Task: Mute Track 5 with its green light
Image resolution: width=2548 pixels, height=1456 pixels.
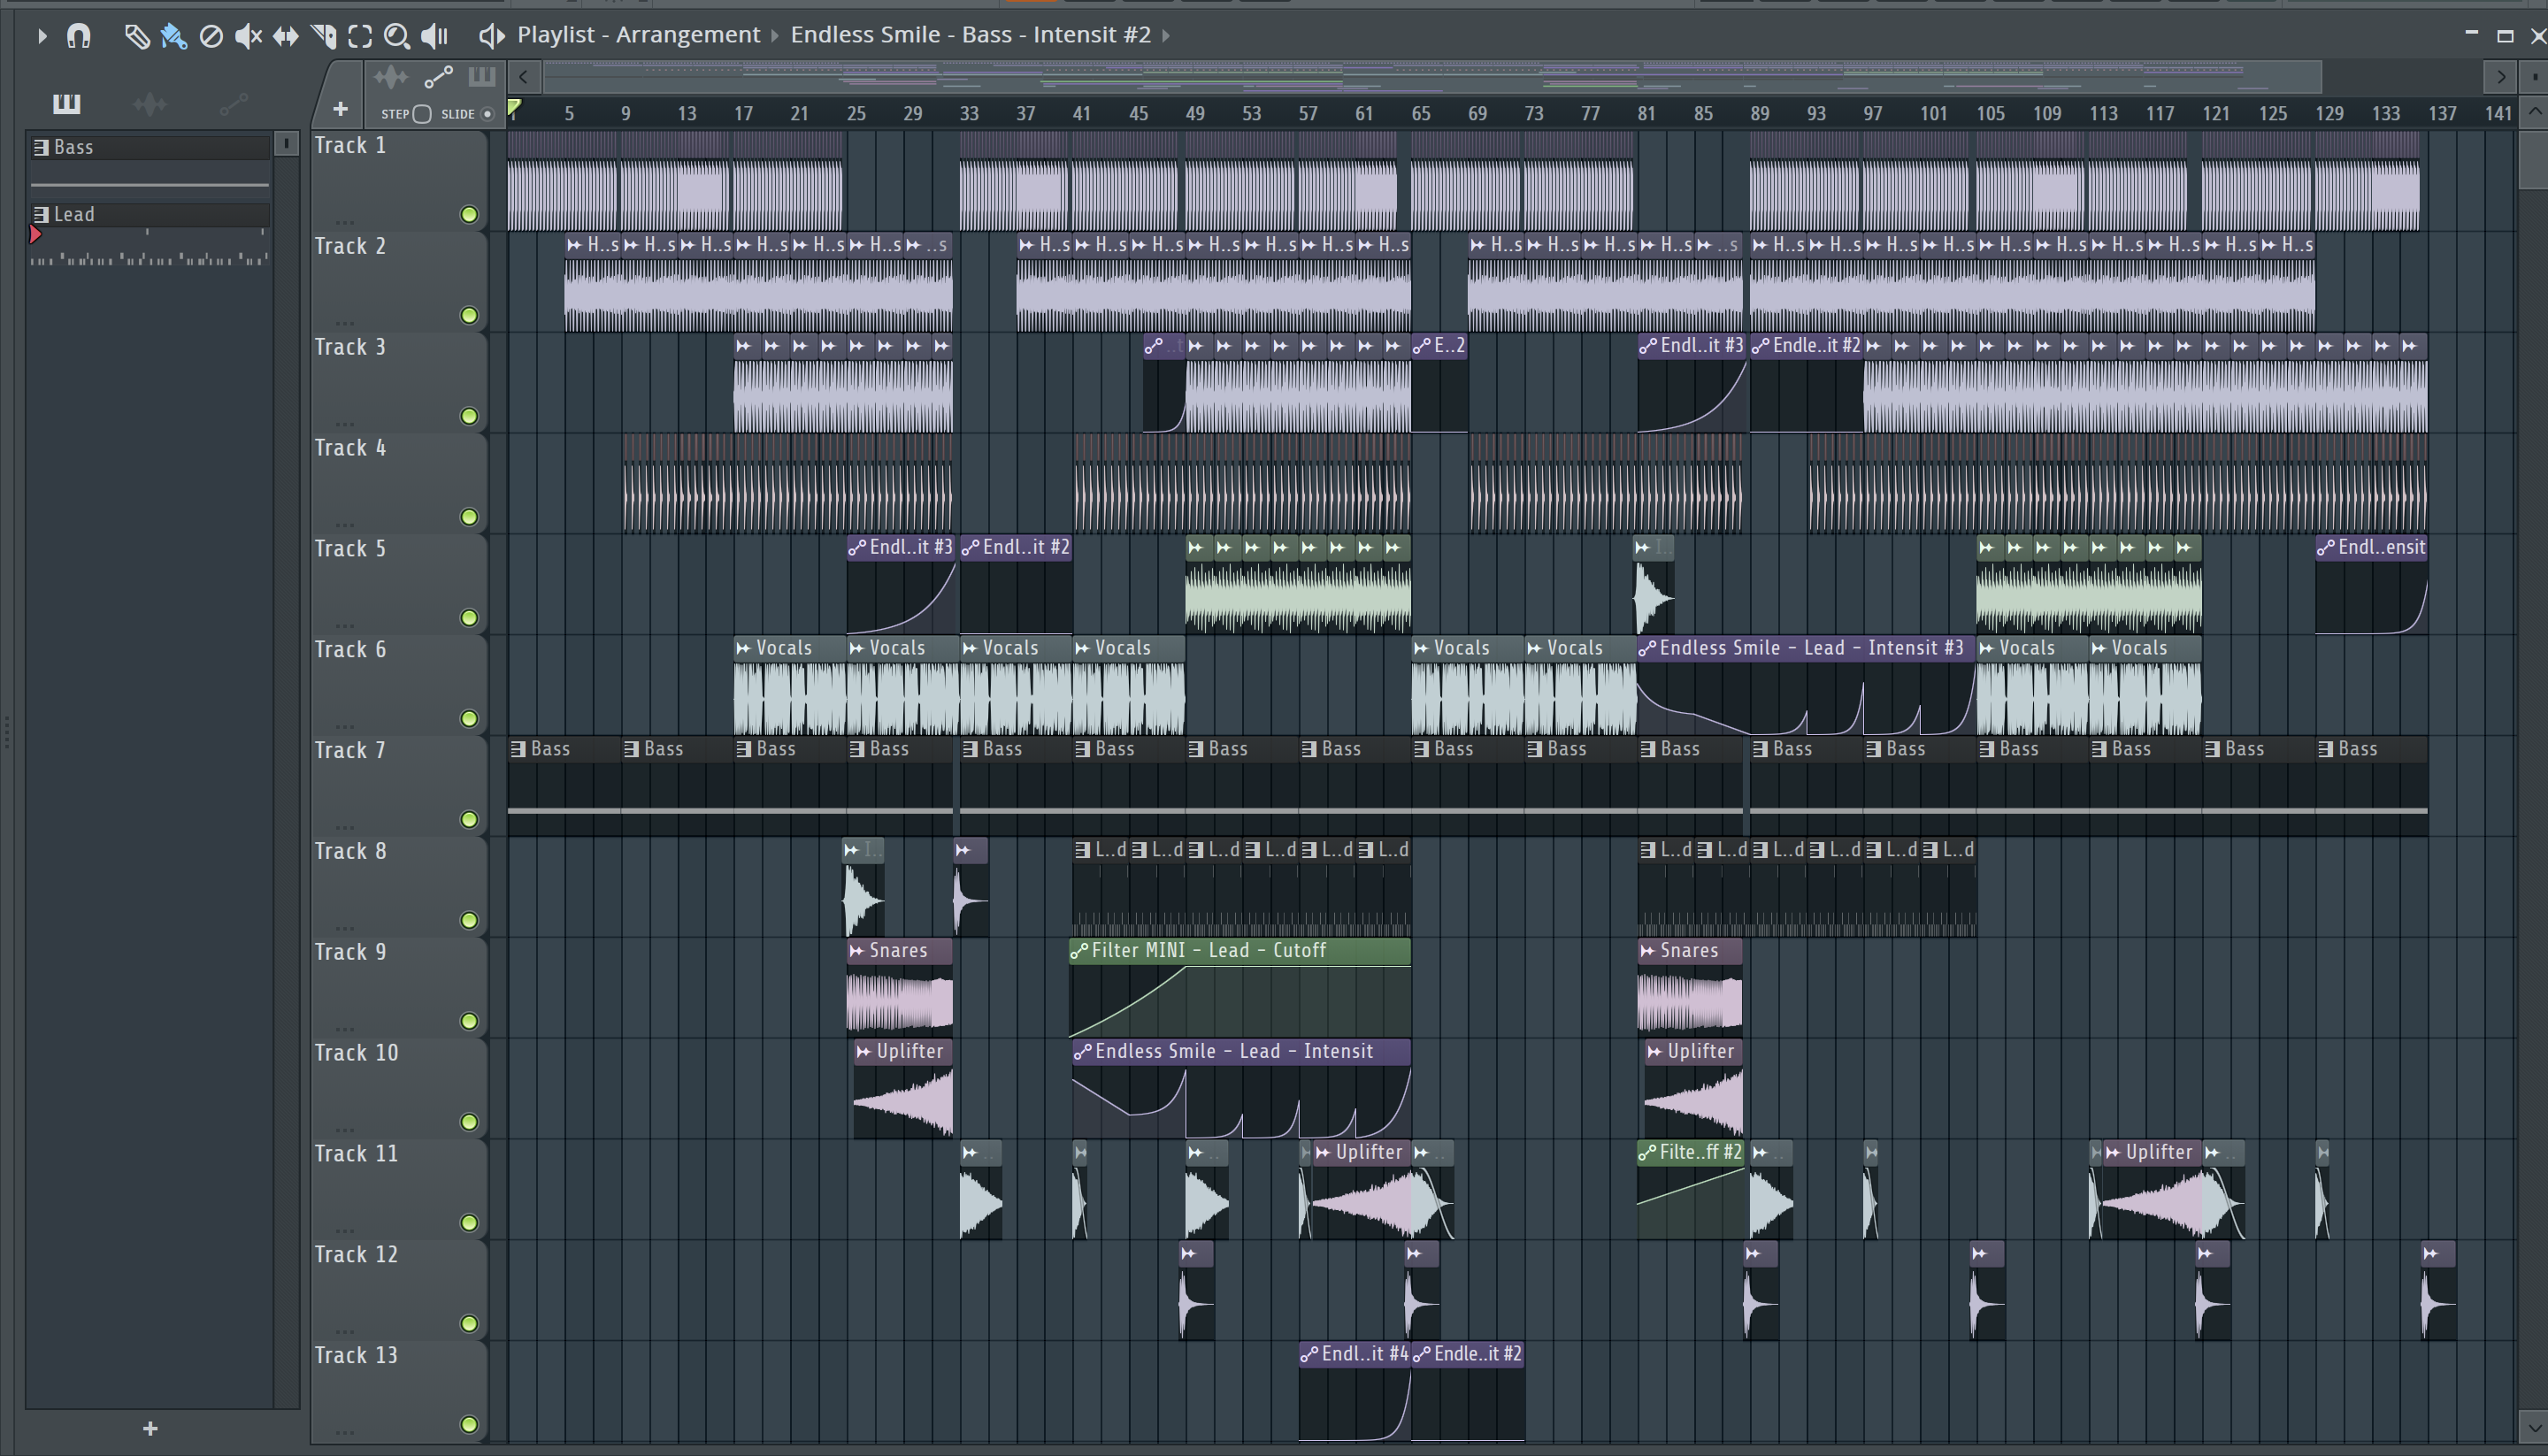Action: click(x=469, y=618)
